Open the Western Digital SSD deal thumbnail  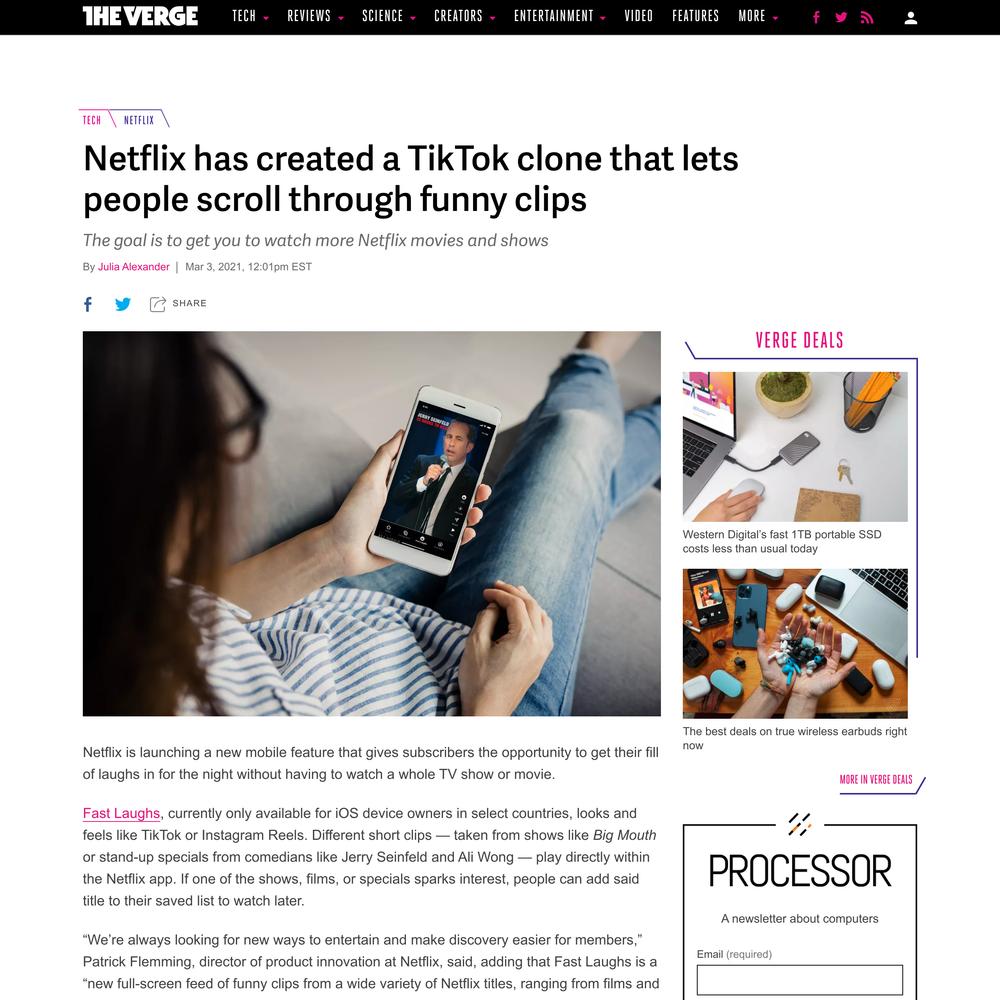click(x=795, y=446)
